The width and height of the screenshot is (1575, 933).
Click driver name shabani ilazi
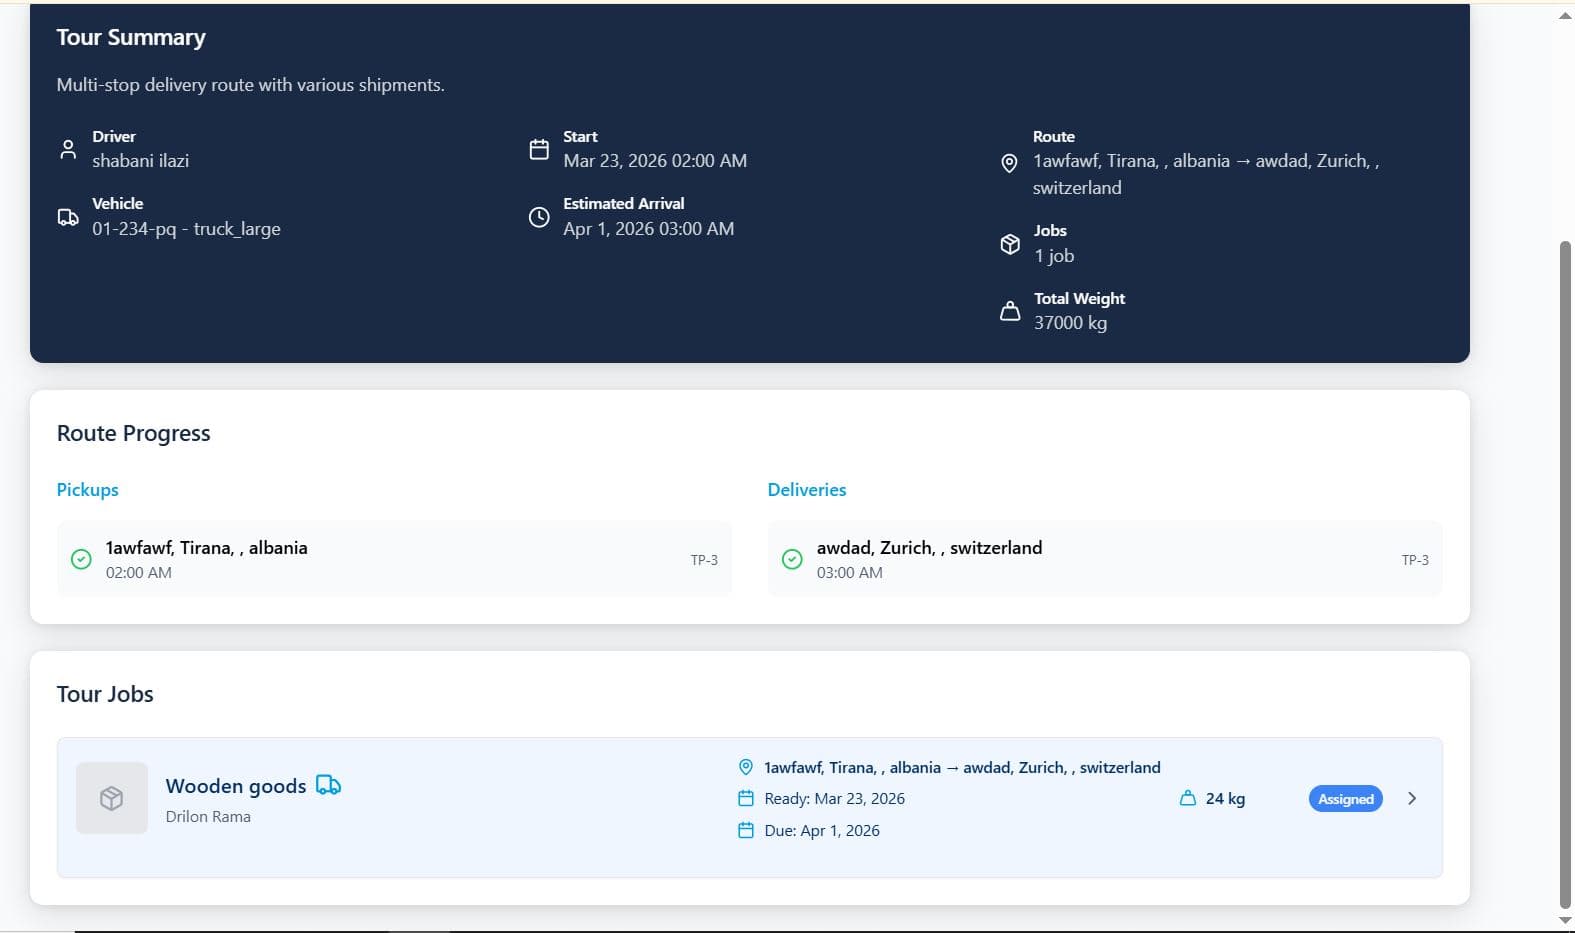point(140,161)
